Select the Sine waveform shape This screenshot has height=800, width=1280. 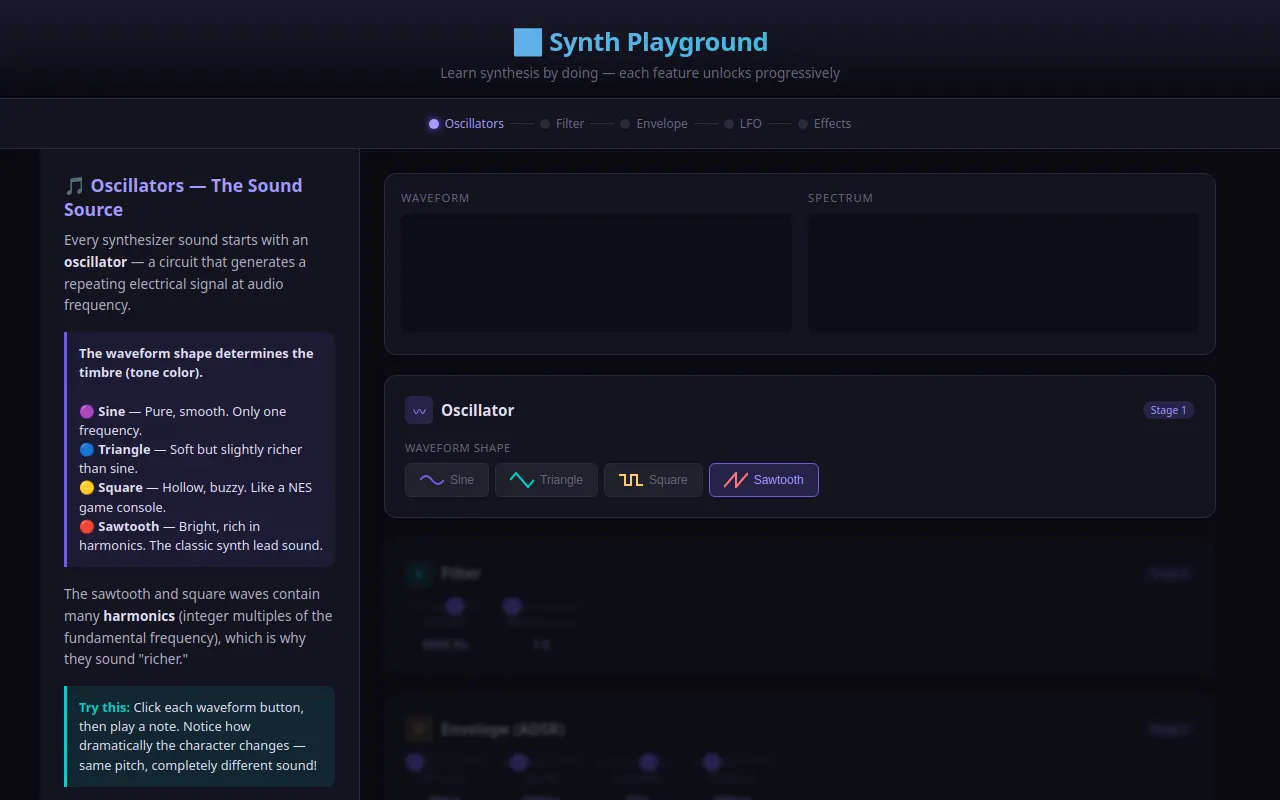click(x=447, y=480)
